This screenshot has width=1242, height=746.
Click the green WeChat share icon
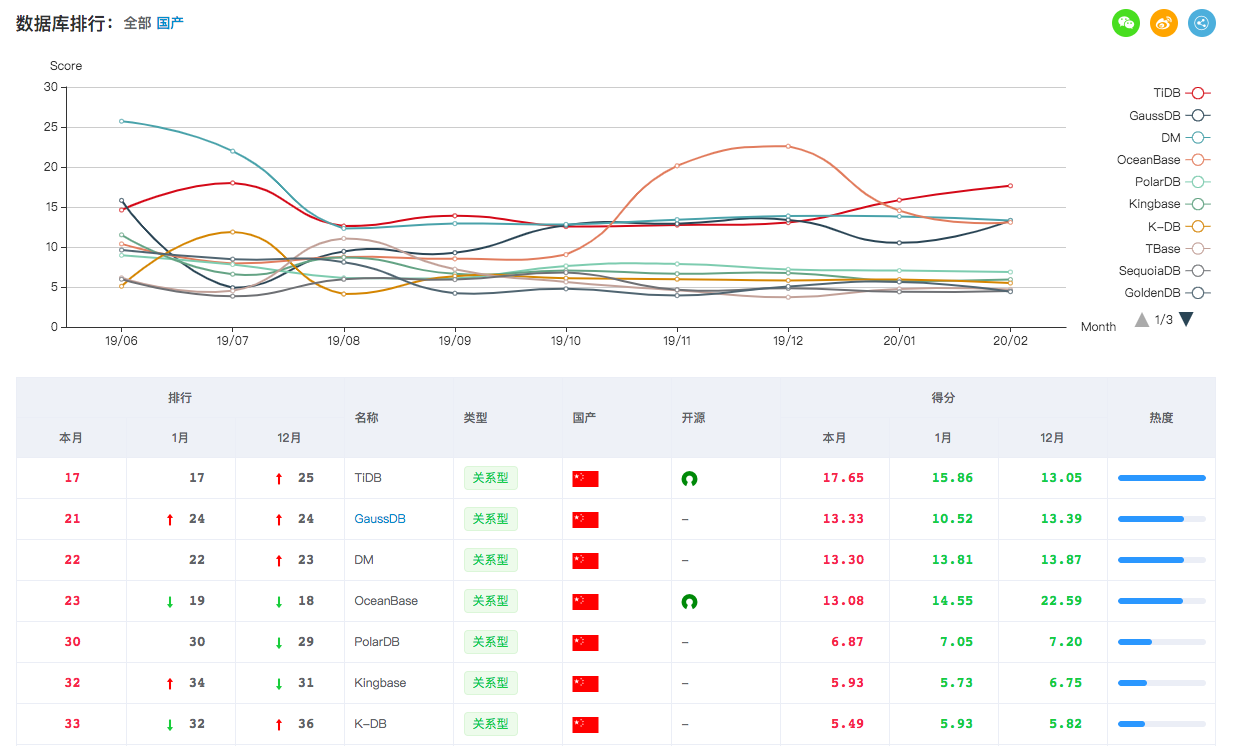pos(1126,23)
